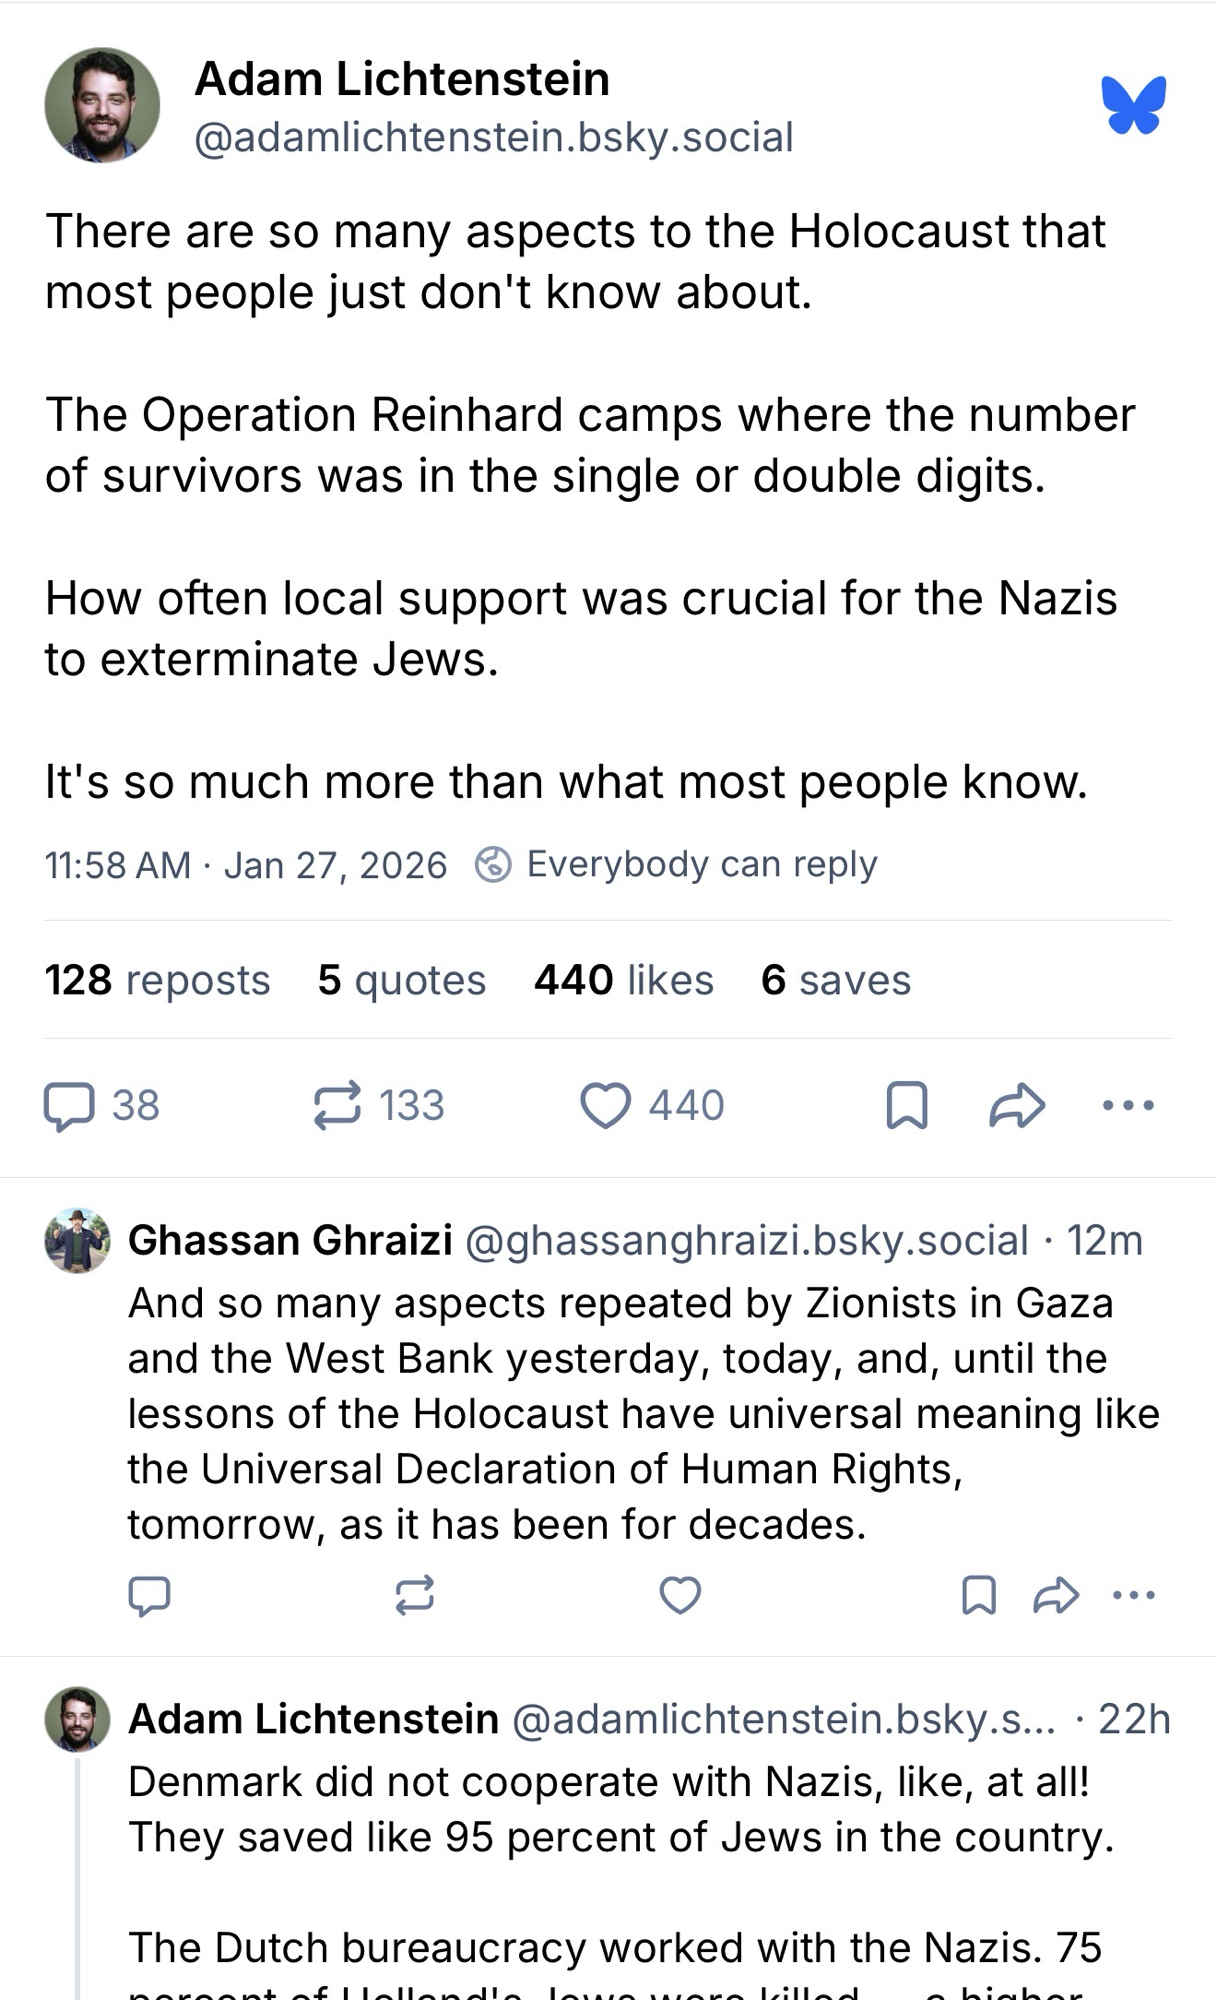This screenshot has height=2000, width=1217.
Task: Repost Ghassan Ghraizi's reply
Action: coord(414,1595)
